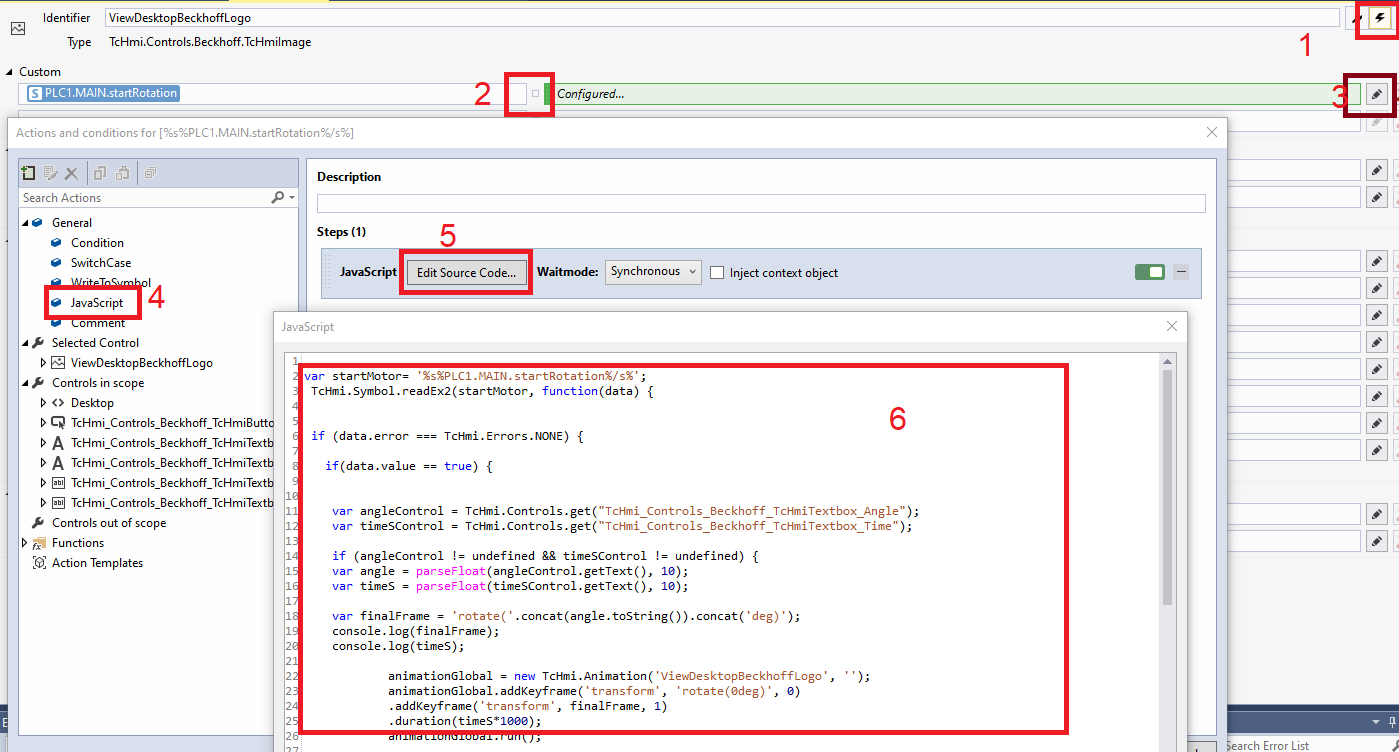Toggle the green step enable switch
The image size is (1399, 752).
click(x=1150, y=272)
